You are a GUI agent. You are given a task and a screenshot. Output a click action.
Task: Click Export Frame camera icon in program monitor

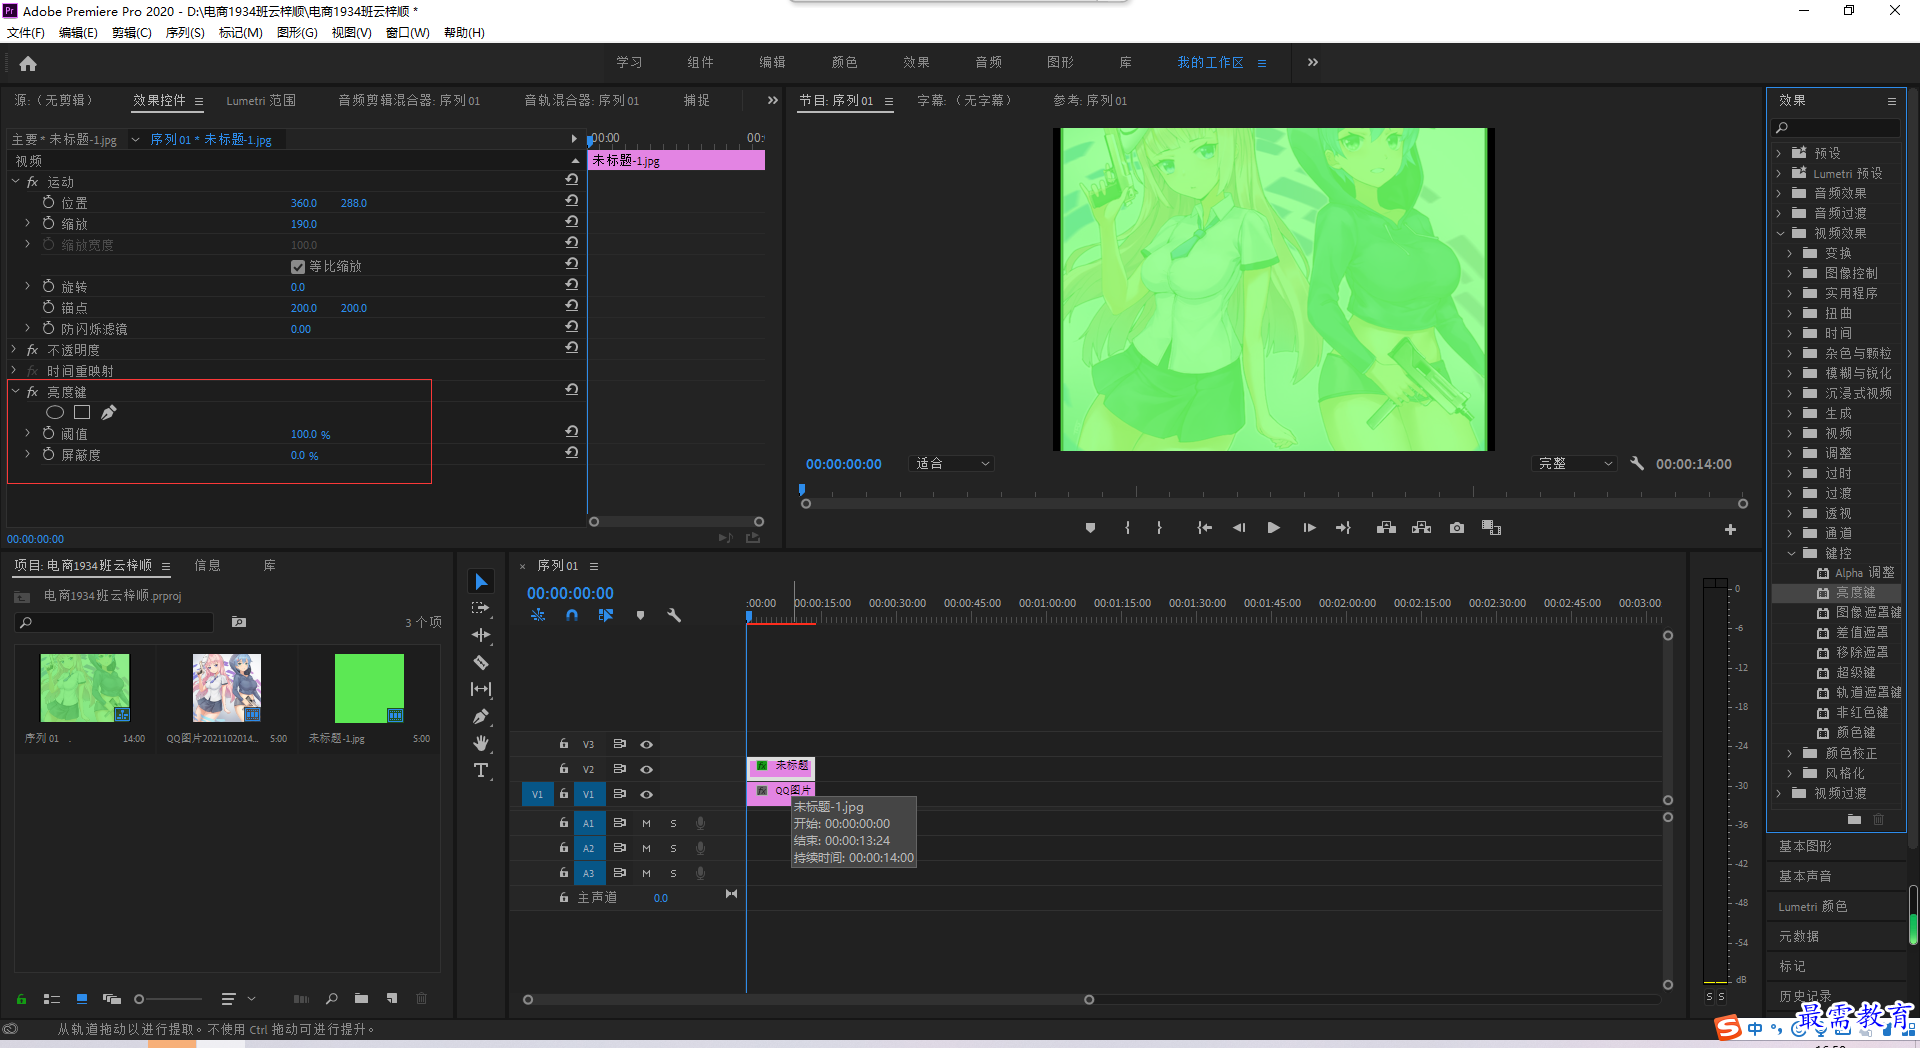click(1457, 528)
